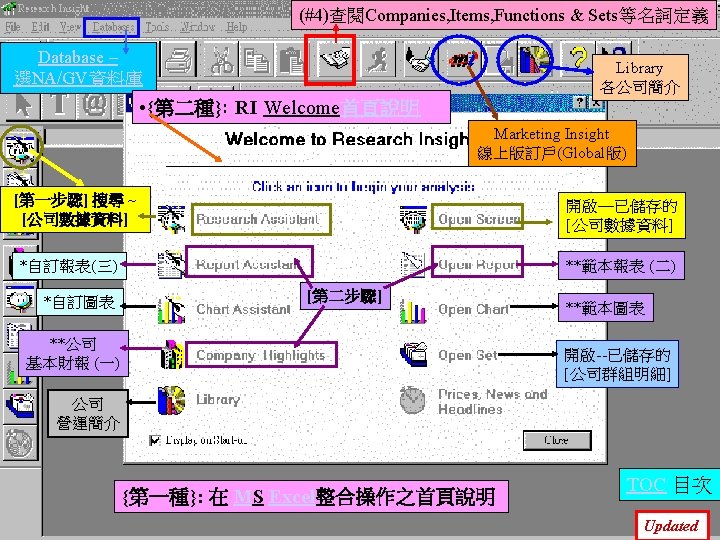
Task: Click the report sheet icon in left sidebar
Action: (x=18, y=334)
